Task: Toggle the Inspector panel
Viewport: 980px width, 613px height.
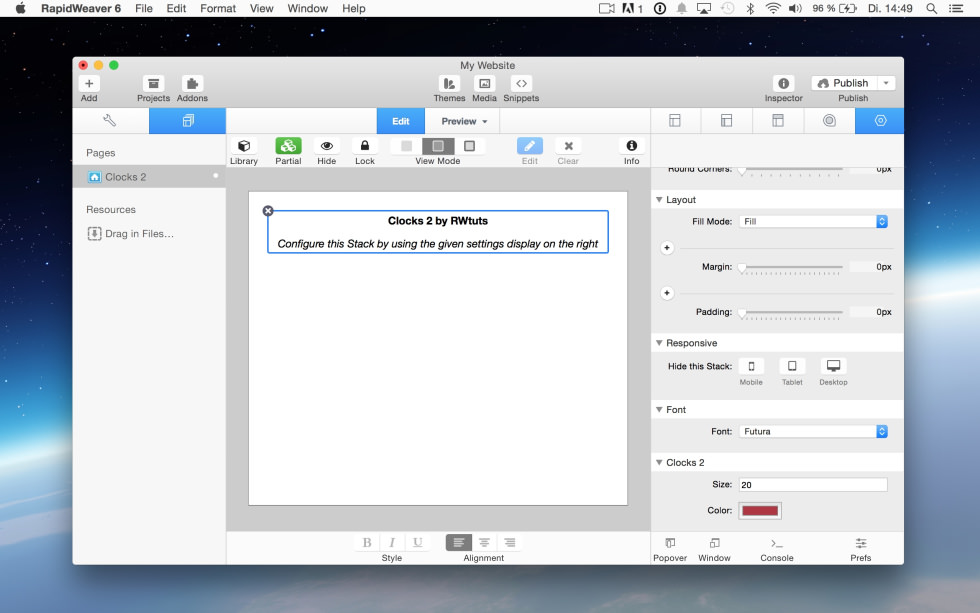Action: [x=783, y=84]
